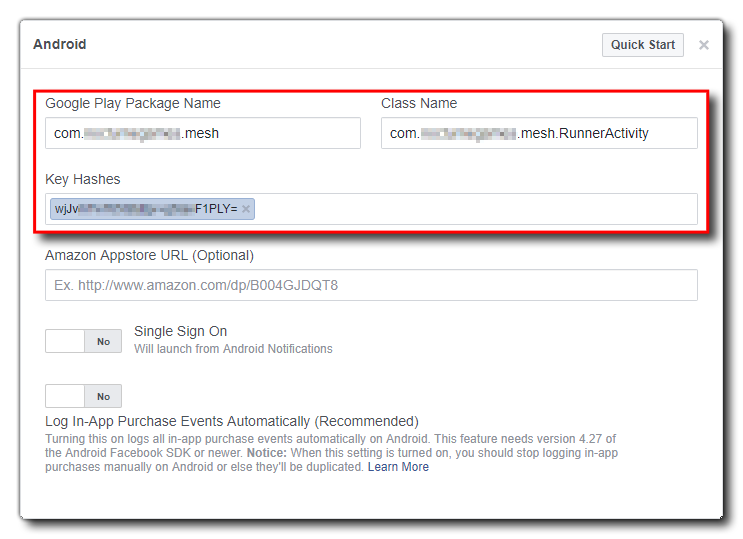Screen dimensions: 743x539
Task: Focus the Google Play Package Name field
Action: point(203,133)
